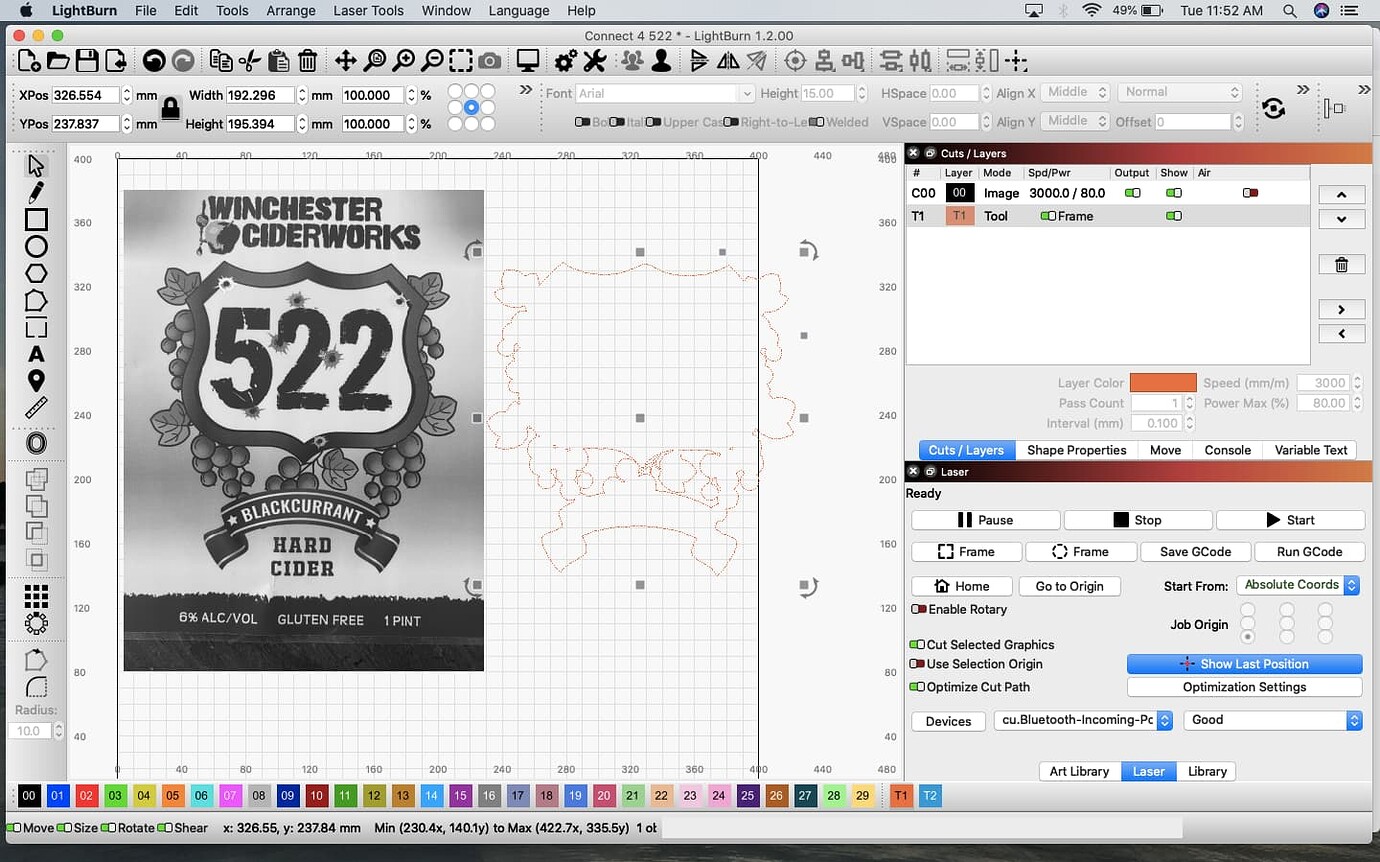Viewport: 1380px width, 862px height.
Task: Open the Align Y Middle dropdown
Action: click(1075, 121)
